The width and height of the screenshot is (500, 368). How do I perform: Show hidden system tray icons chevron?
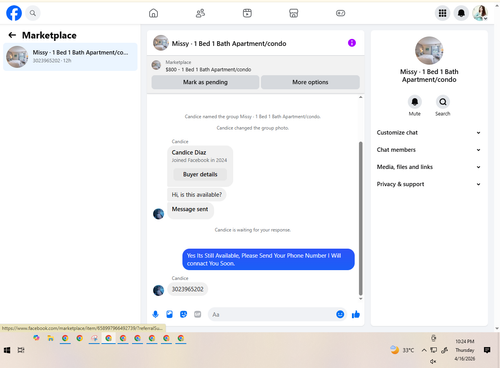[x=424, y=350]
